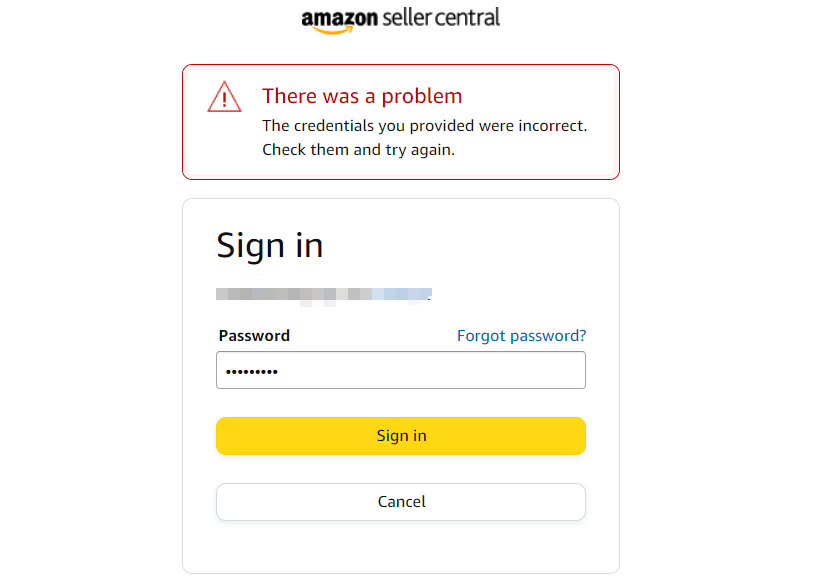This screenshot has height=581, width=824.
Task: Click the "Check them and try again" text
Action: (x=358, y=149)
